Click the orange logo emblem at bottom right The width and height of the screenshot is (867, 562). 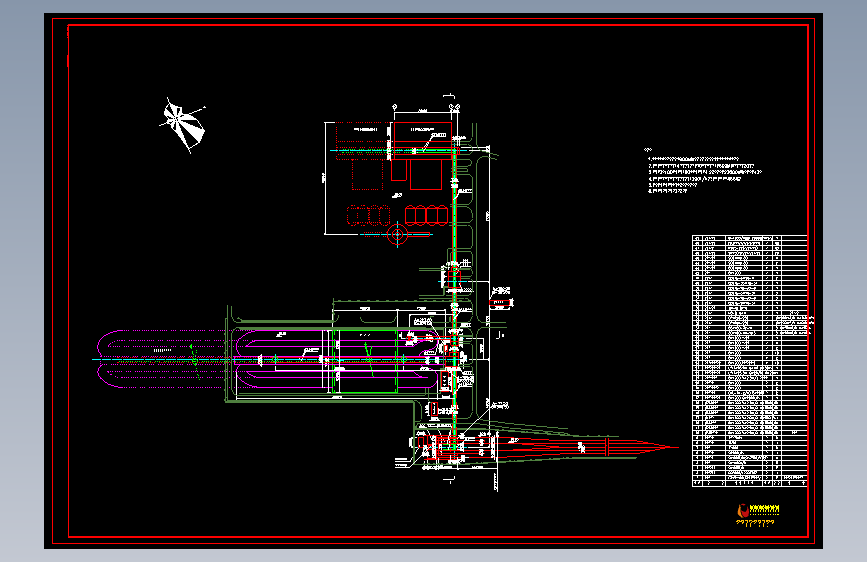[743, 510]
